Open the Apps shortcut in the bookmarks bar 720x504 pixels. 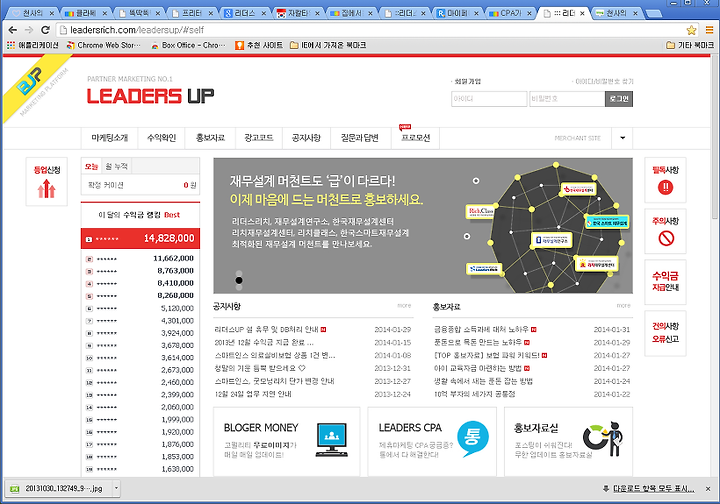[x=33, y=45]
